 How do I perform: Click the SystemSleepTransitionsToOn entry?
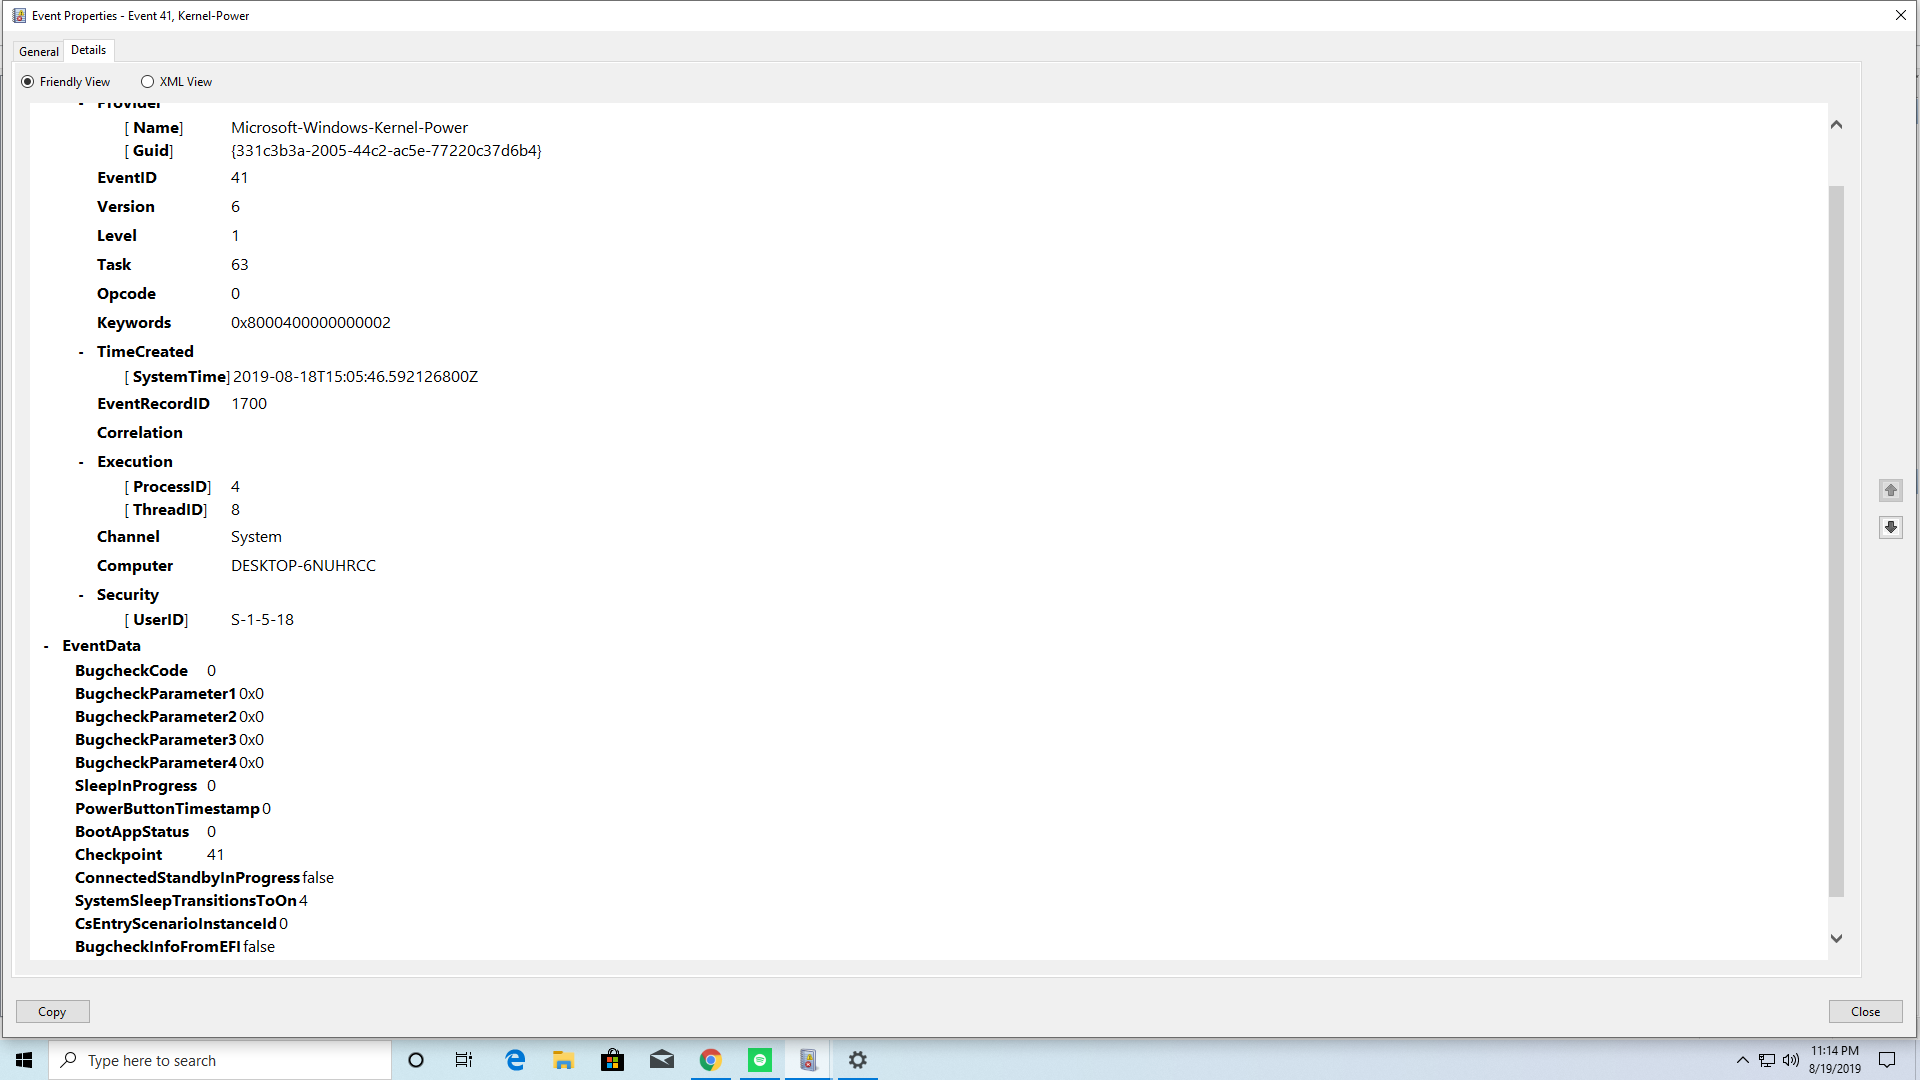click(191, 901)
